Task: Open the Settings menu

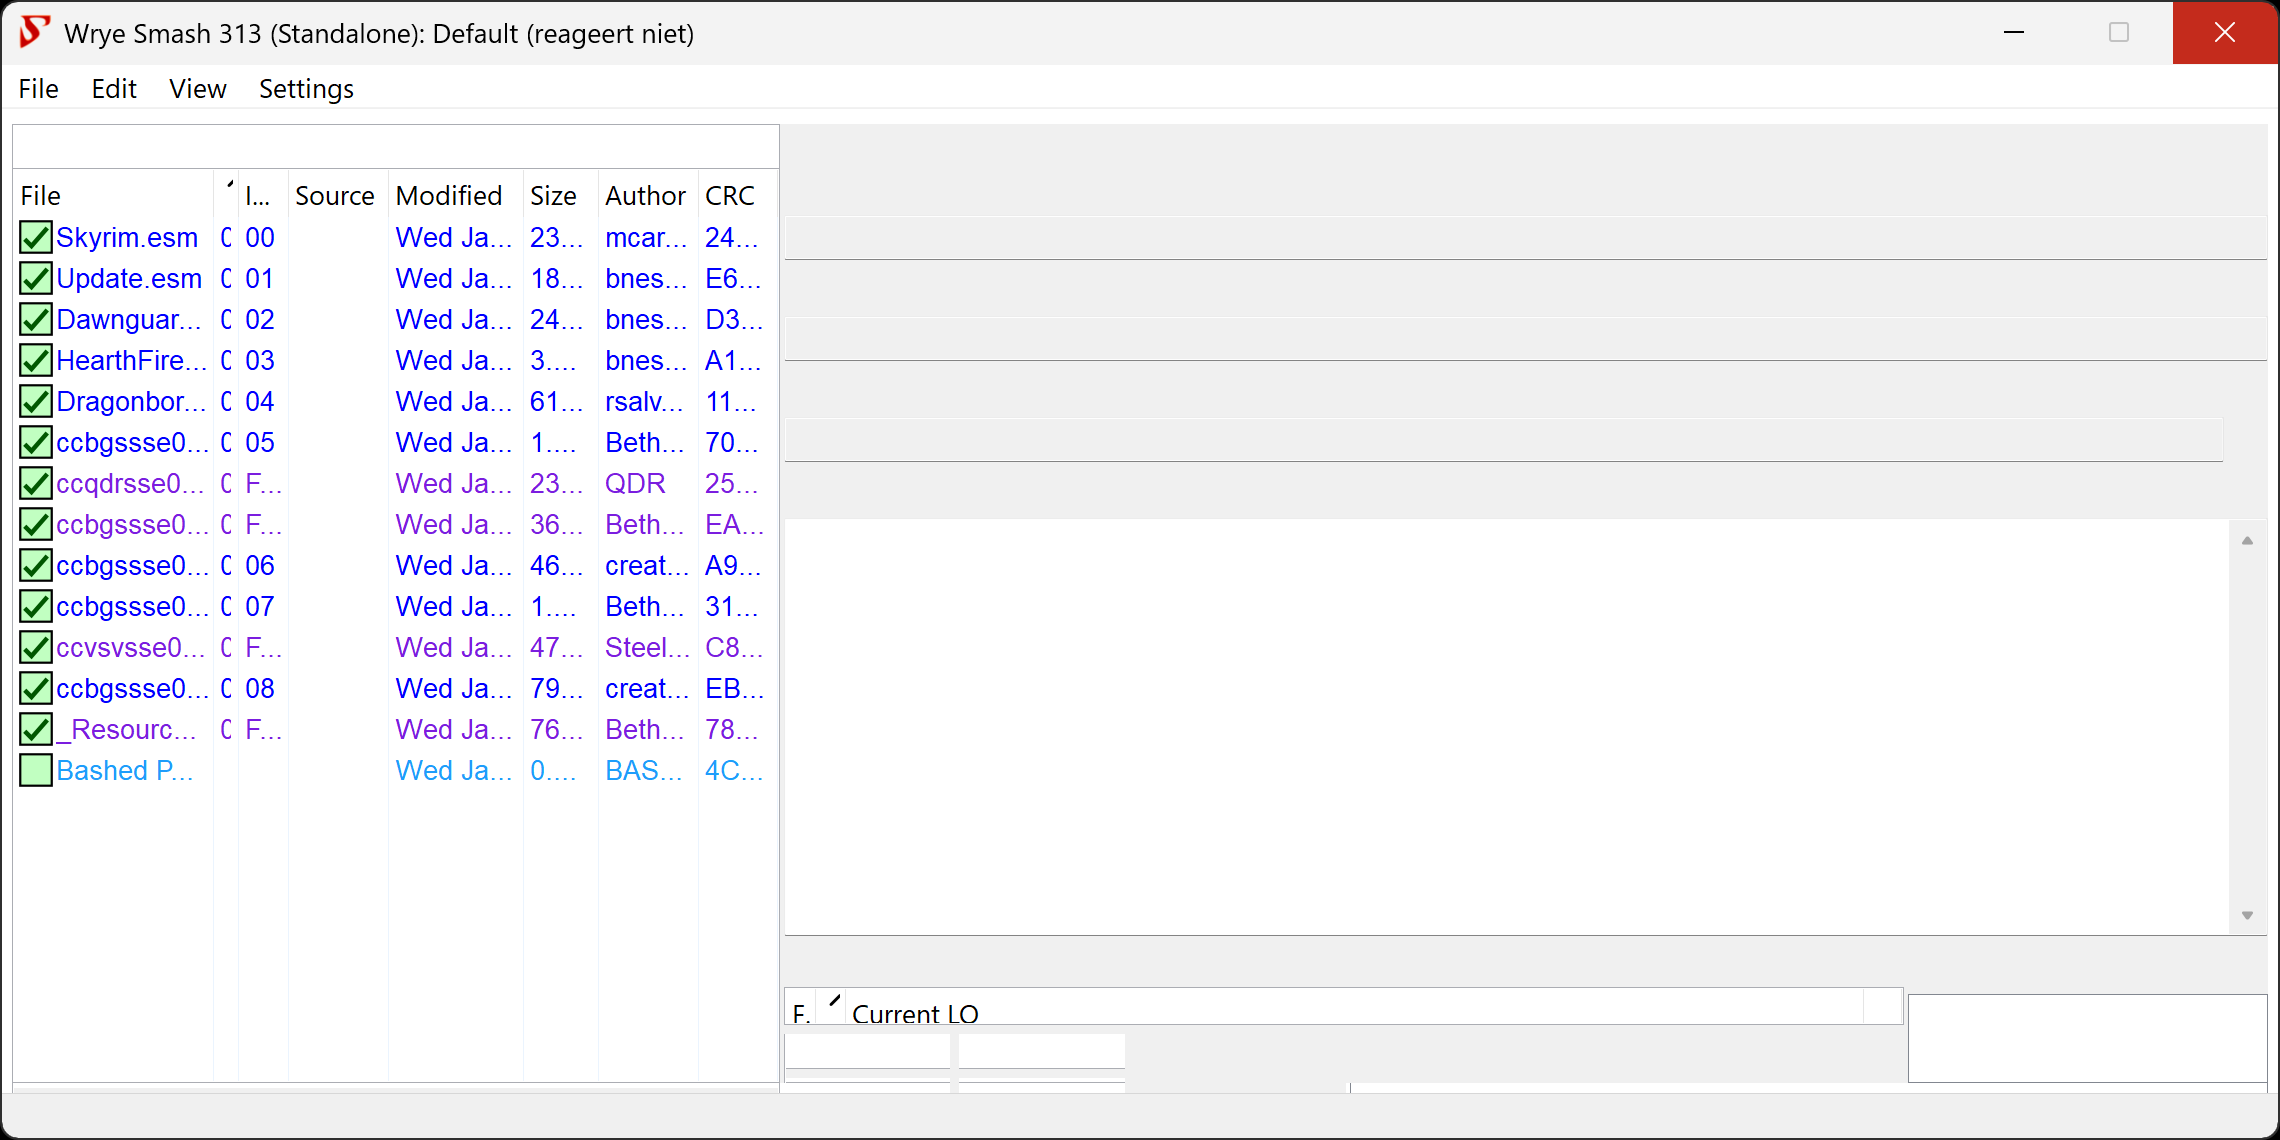Action: (x=306, y=89)
